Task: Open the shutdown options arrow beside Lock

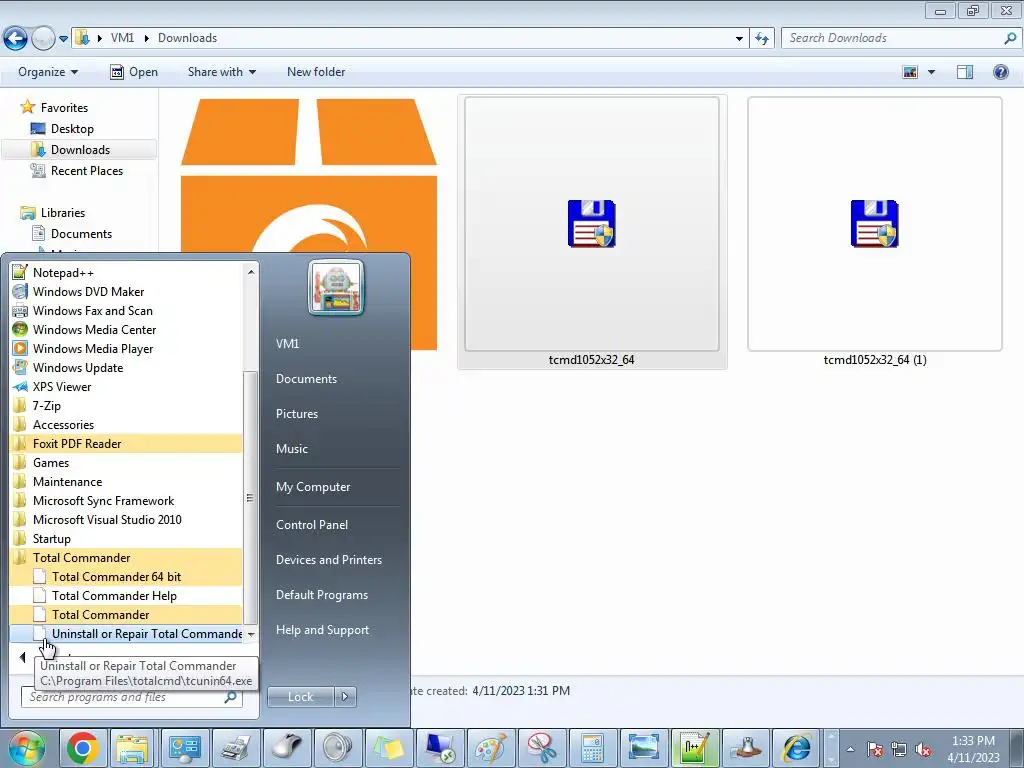Action: coord(345,697)
